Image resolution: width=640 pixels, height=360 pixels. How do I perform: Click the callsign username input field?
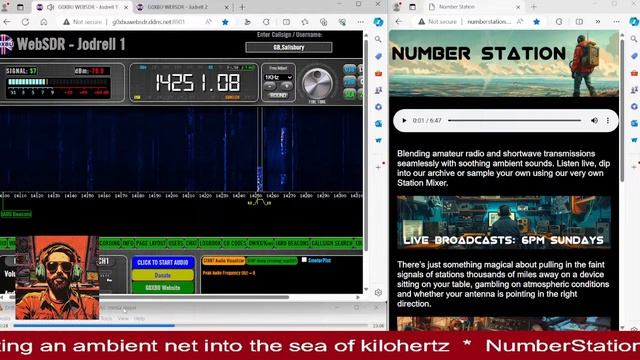289,47
